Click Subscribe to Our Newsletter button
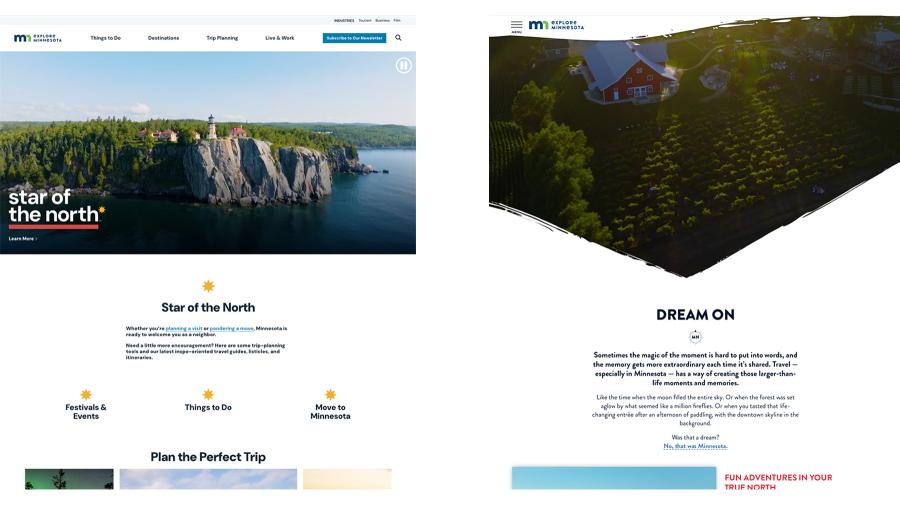The height and width of the screenshot is (506, 900). [x=354, y=38]
